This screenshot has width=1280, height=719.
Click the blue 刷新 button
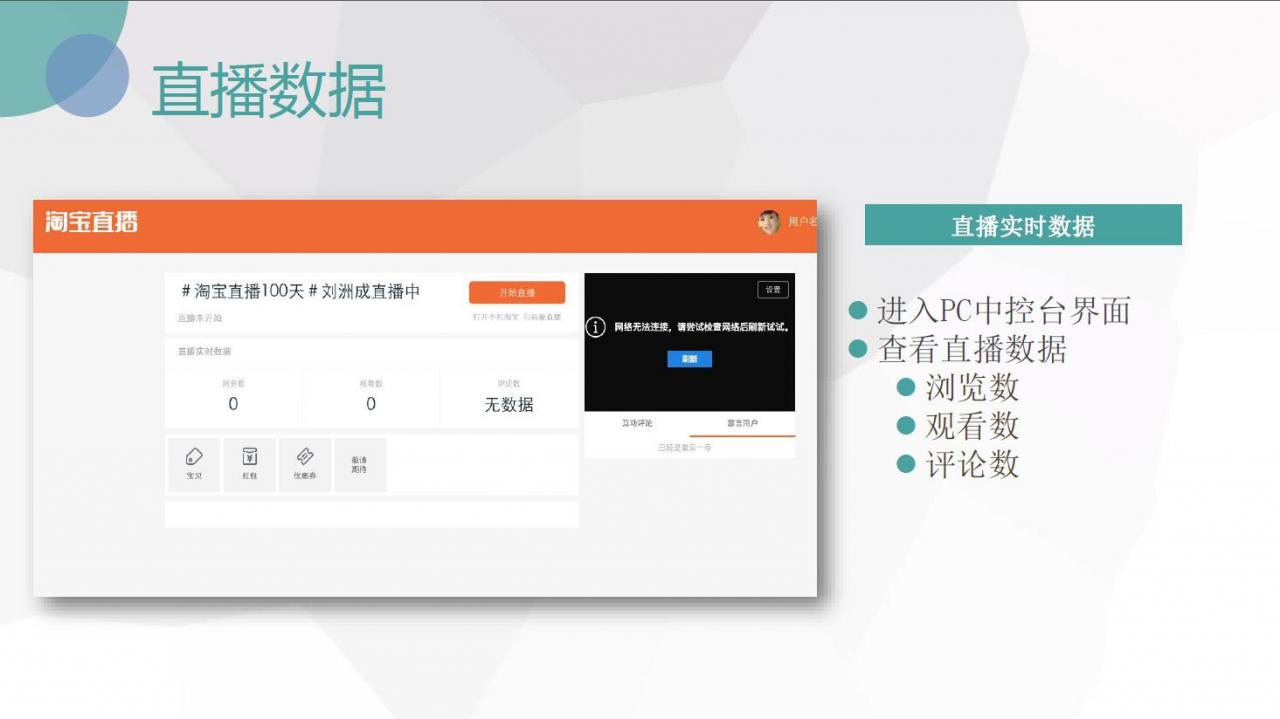click(x=690, y=358)
